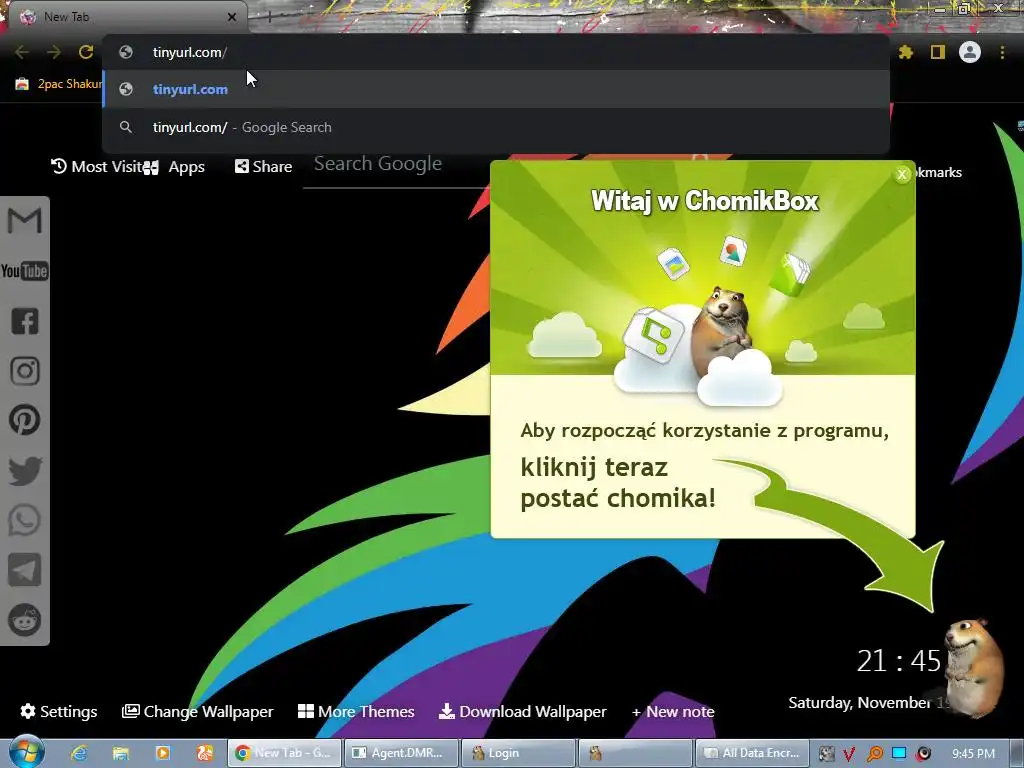1024x768 pixels.
Task: Open Facebook shortcut in sidebar
Action: click(25, 321)
